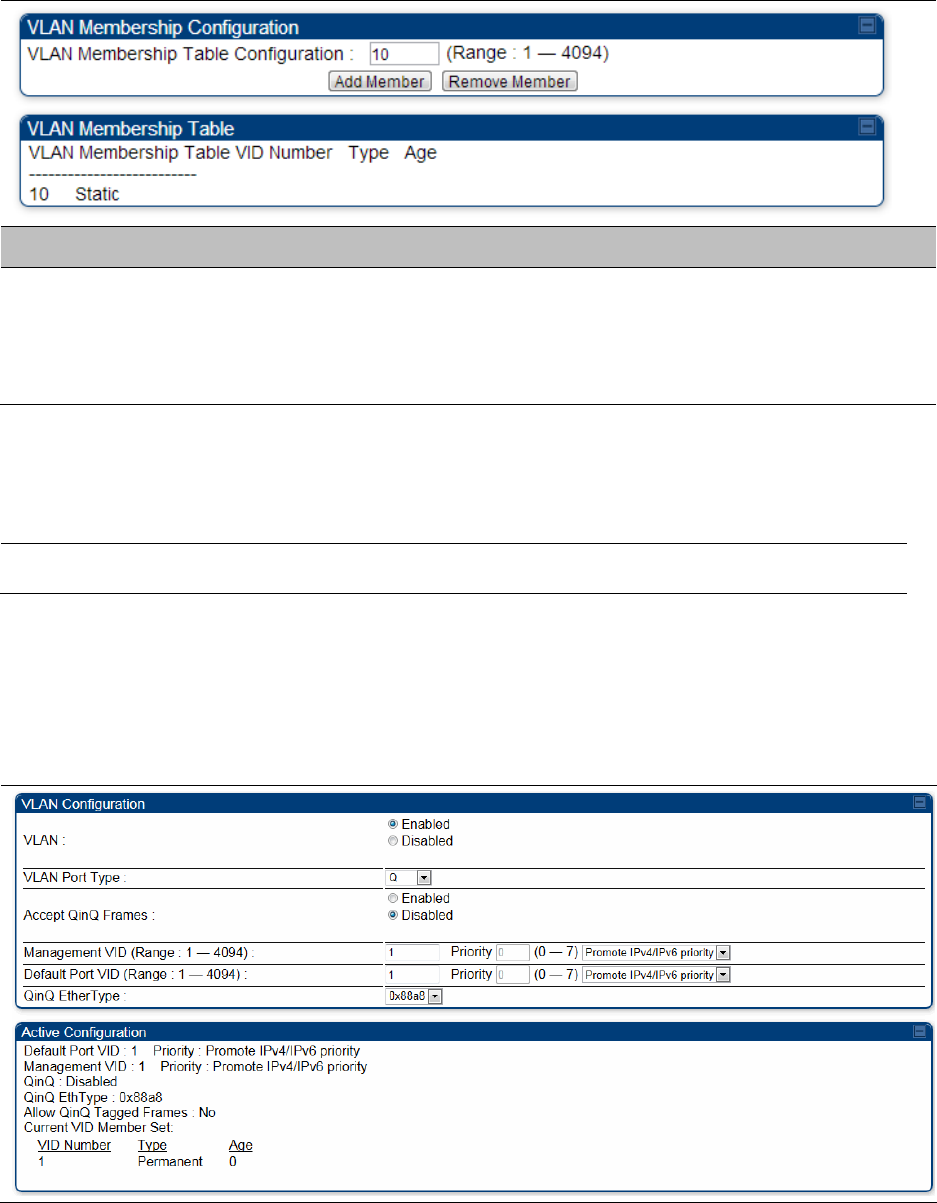Click the Management VID input field

click(x=413, y=951)
